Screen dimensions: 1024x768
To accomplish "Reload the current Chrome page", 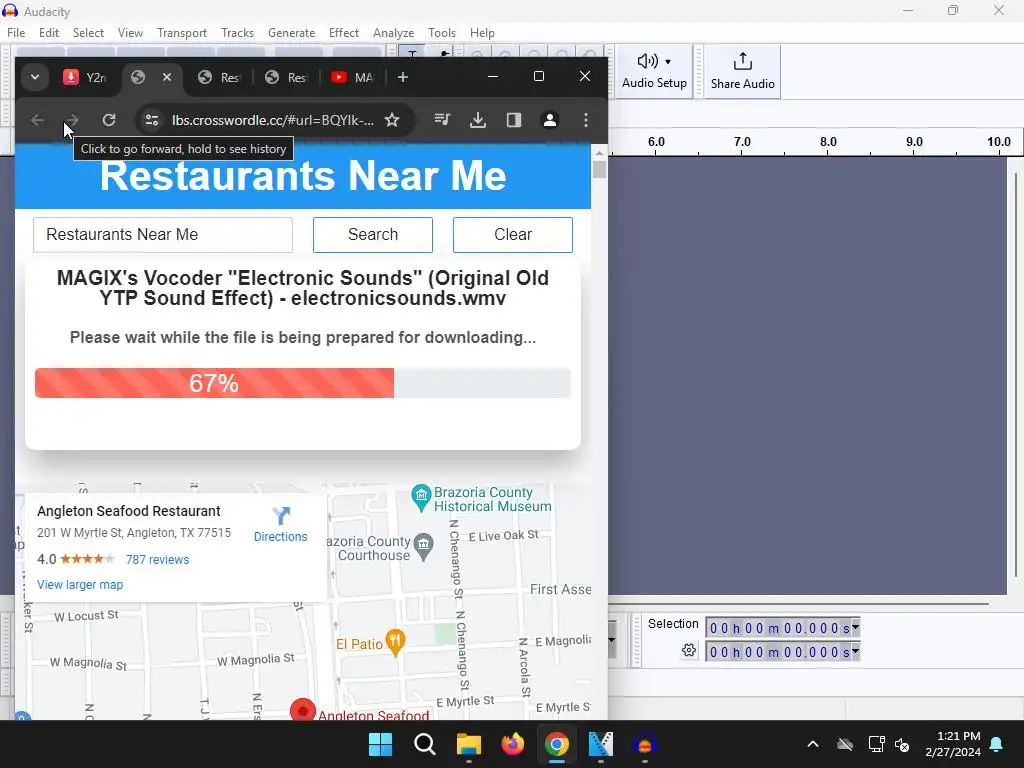I will 108,120.
